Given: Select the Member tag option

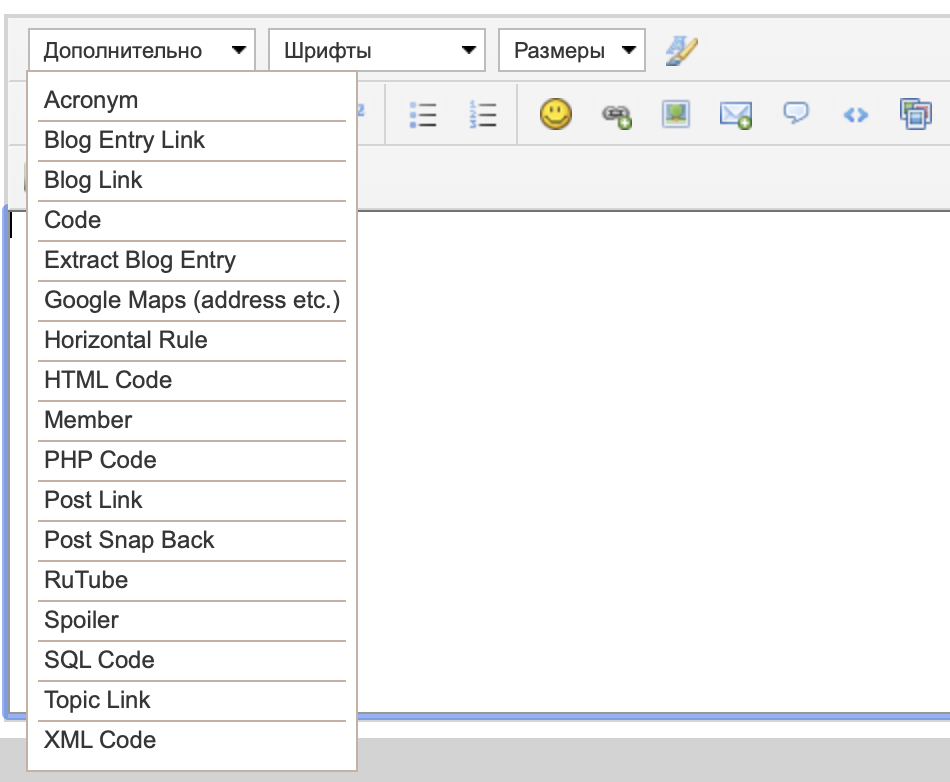Looking at the screenshot, I should pos(191,420).
